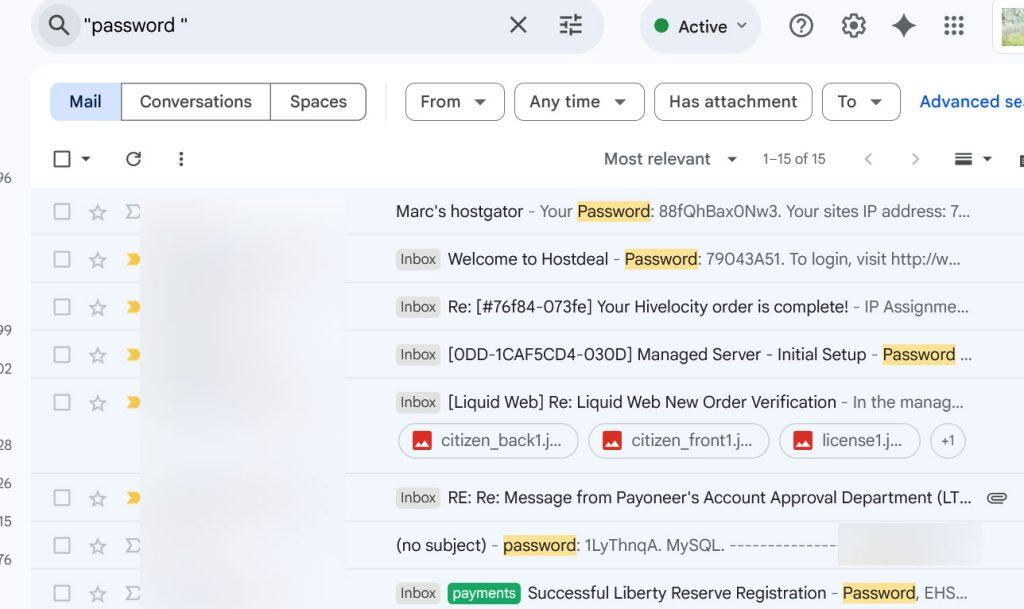Show the +1 additional attachment
This screenshot has width=1024, height=609.
point(948,441)
